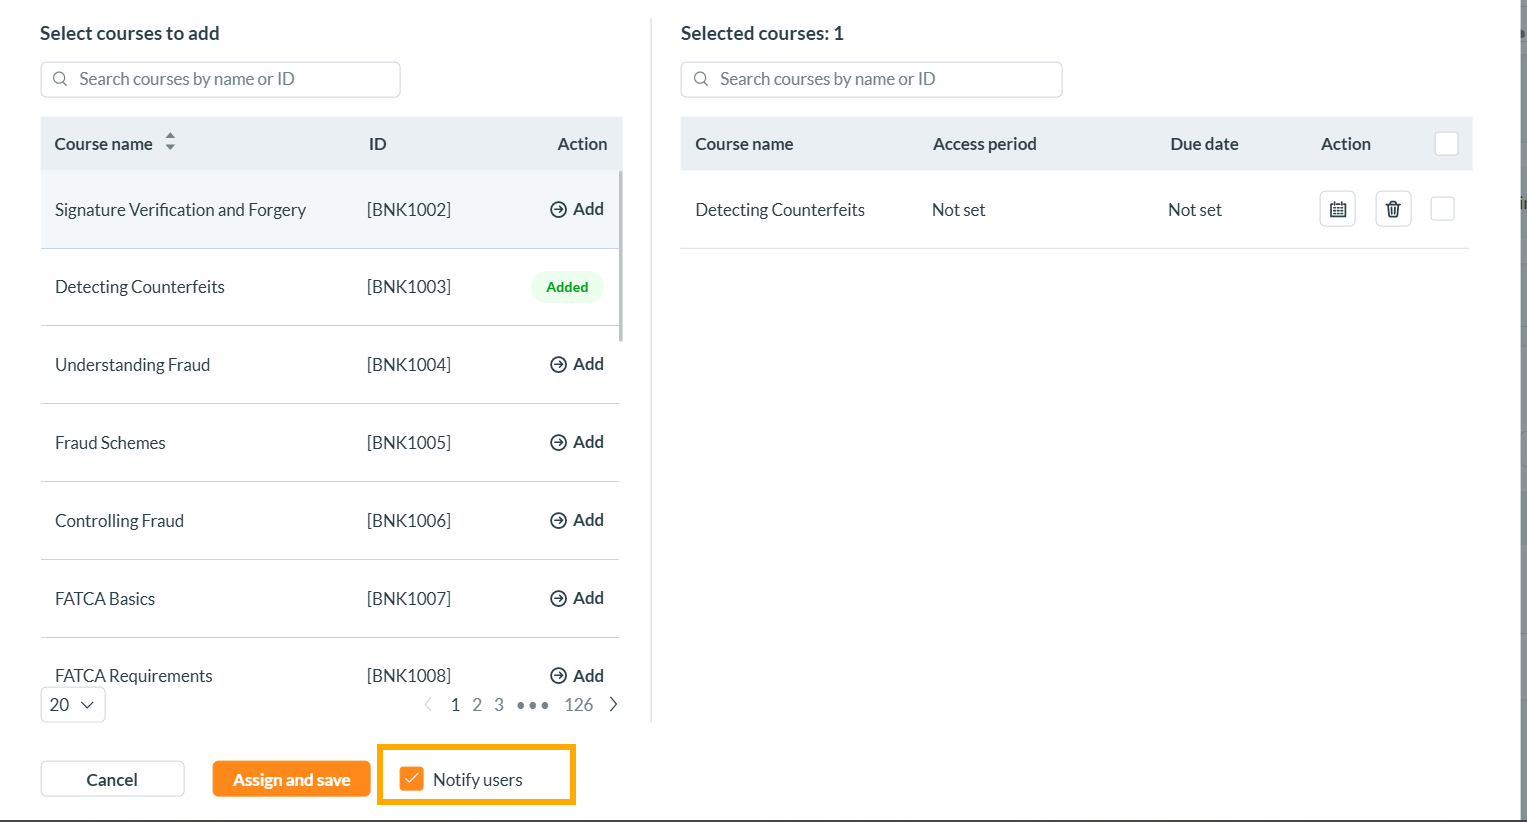The height and width of the screenshot is (822, 1527).
Task: Go to next page arrow
Action: click(613, 704)
